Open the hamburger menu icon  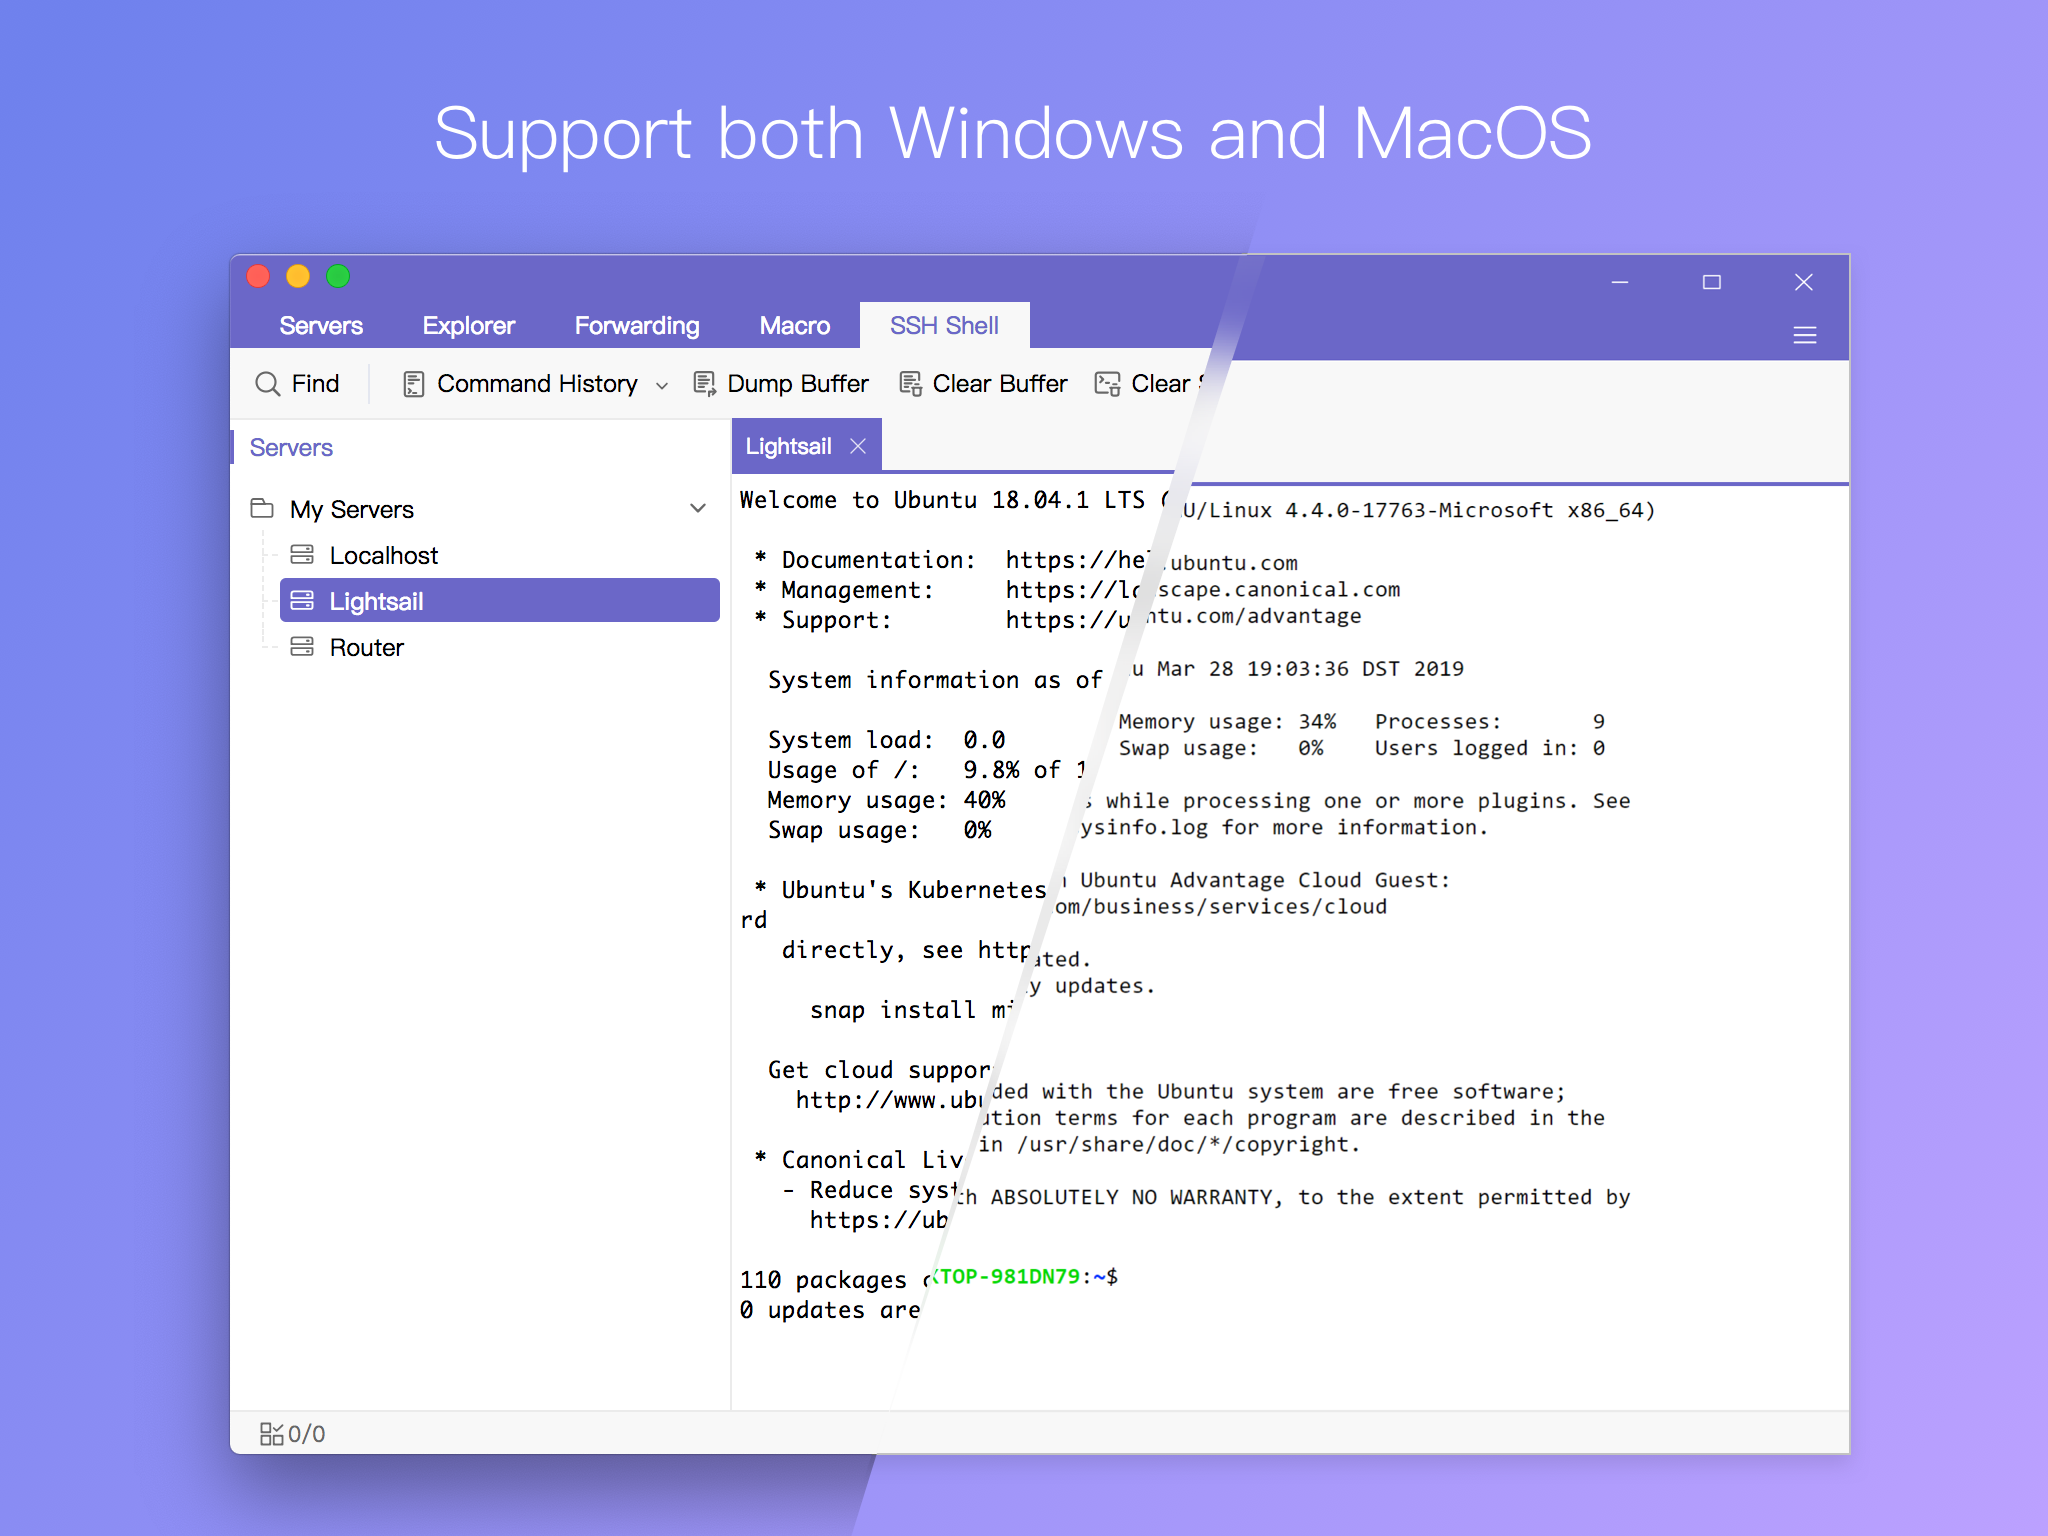[1805, 335]
